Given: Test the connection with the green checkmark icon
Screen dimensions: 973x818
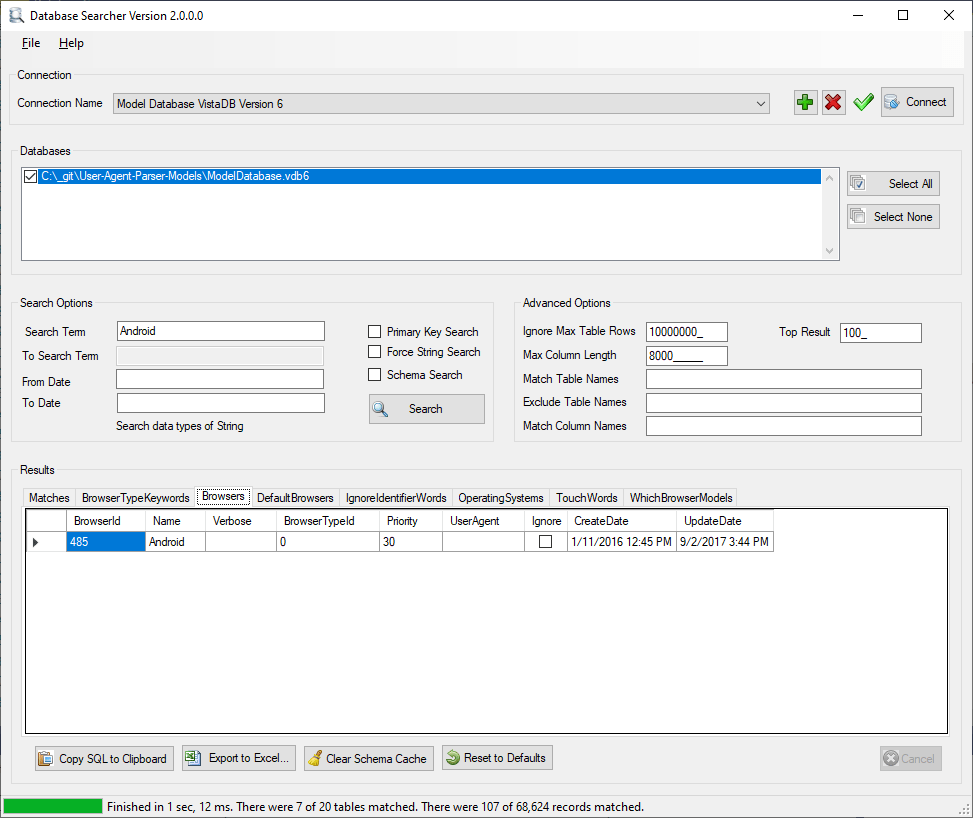Looking at the screenshot, I should [862, 102].
